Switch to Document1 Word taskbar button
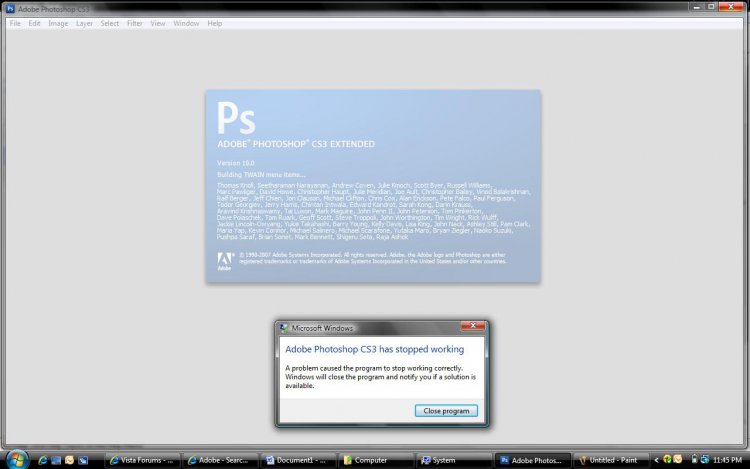 (x=298, y=460)
